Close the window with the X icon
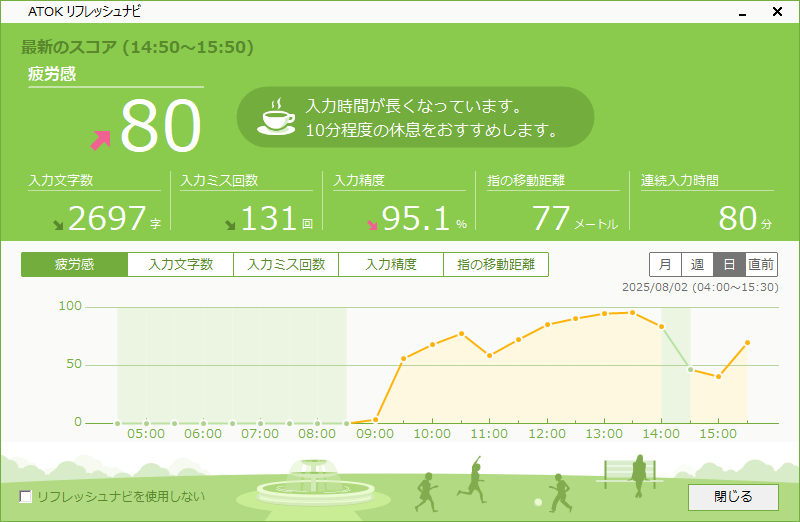Screen dimensions: 800x522 pyautogui.click(x=777, y=11)
